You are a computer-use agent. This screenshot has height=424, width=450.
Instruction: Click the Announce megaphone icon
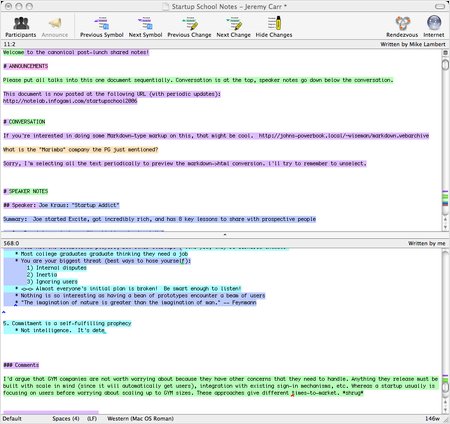[x=55, y=27]
